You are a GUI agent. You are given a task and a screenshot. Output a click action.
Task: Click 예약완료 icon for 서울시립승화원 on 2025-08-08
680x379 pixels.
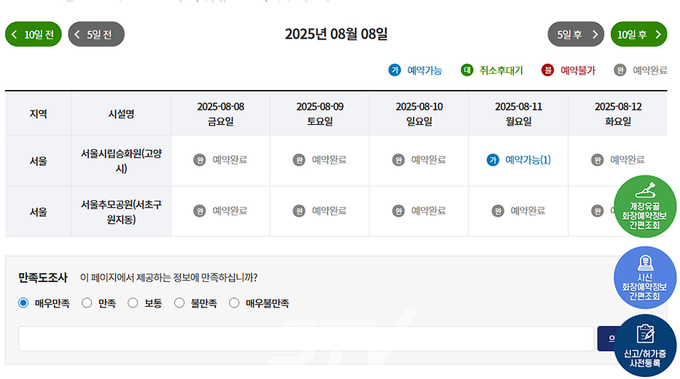point(199,160)
